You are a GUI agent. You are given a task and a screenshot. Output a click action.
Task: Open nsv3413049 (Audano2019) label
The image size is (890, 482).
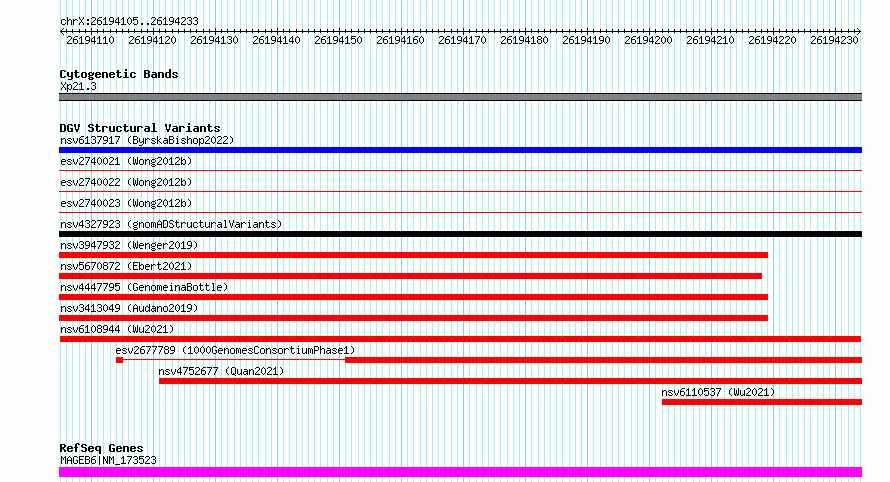coord(129,308)
